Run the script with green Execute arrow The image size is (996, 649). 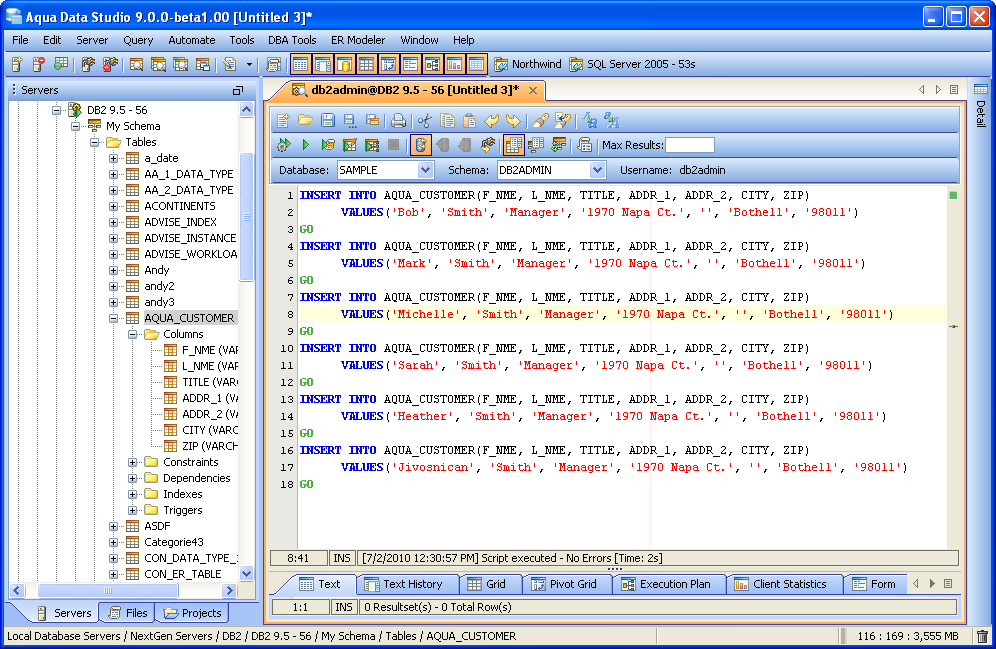pos(306,145)
